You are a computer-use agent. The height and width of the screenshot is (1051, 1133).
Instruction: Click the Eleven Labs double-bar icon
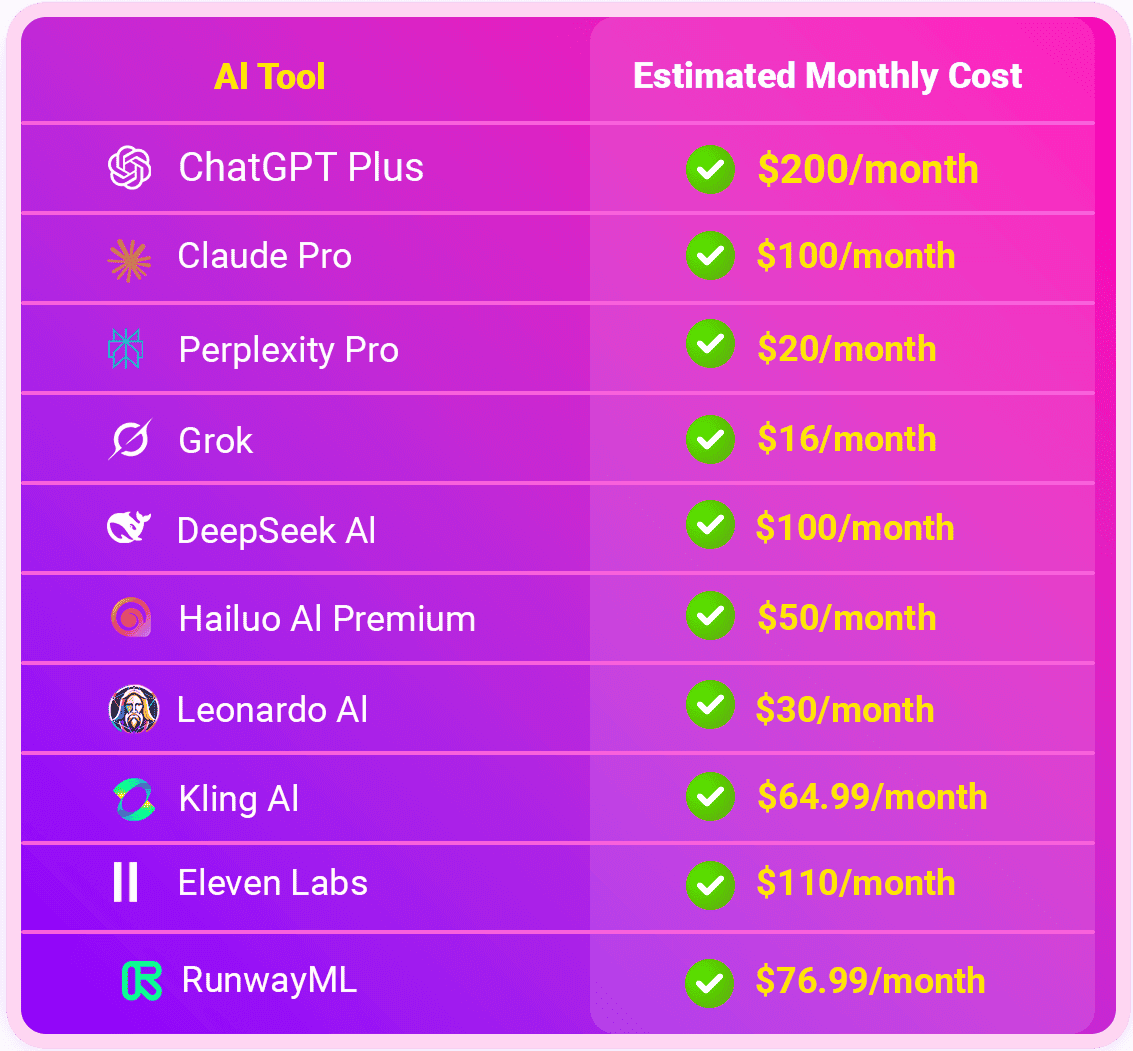point(126,882)
